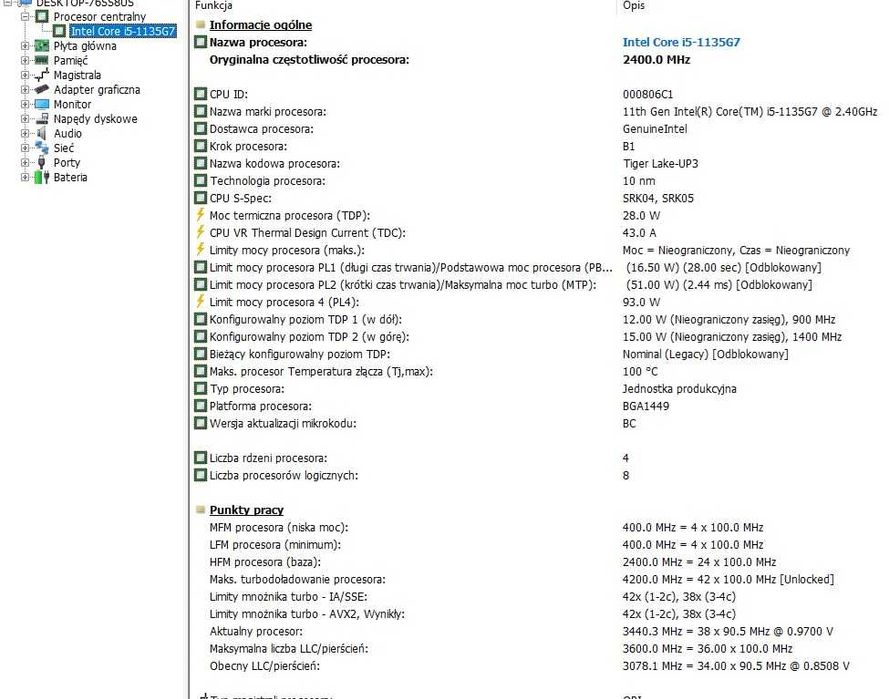Image resolution: width=889 pixels, height=699 pixels.
Task: Expand the Magistrala node
Action: (25, 75)
